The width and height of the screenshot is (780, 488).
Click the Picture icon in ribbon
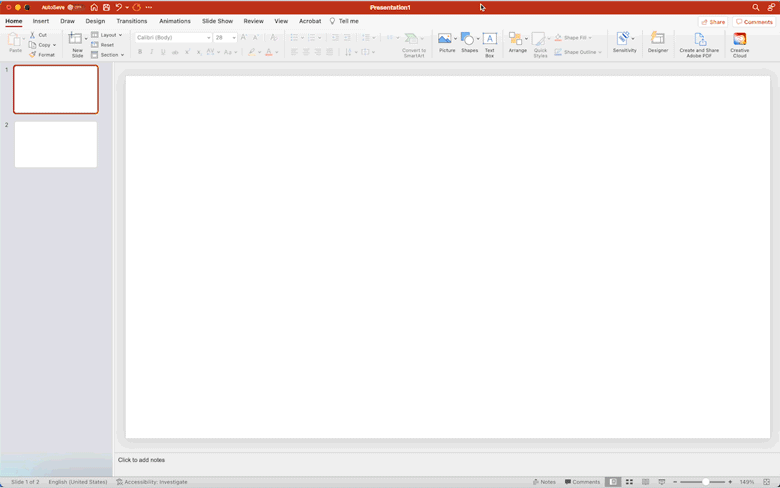point(446,41)
